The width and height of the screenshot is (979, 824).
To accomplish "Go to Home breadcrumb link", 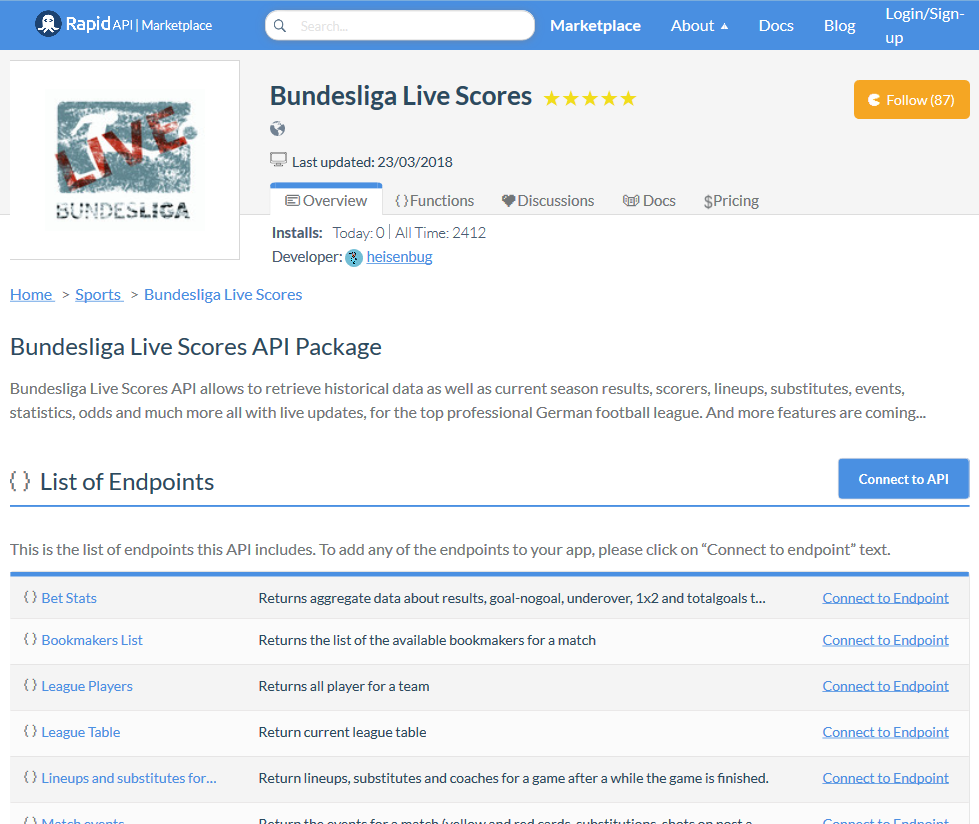I will [31, 294].
